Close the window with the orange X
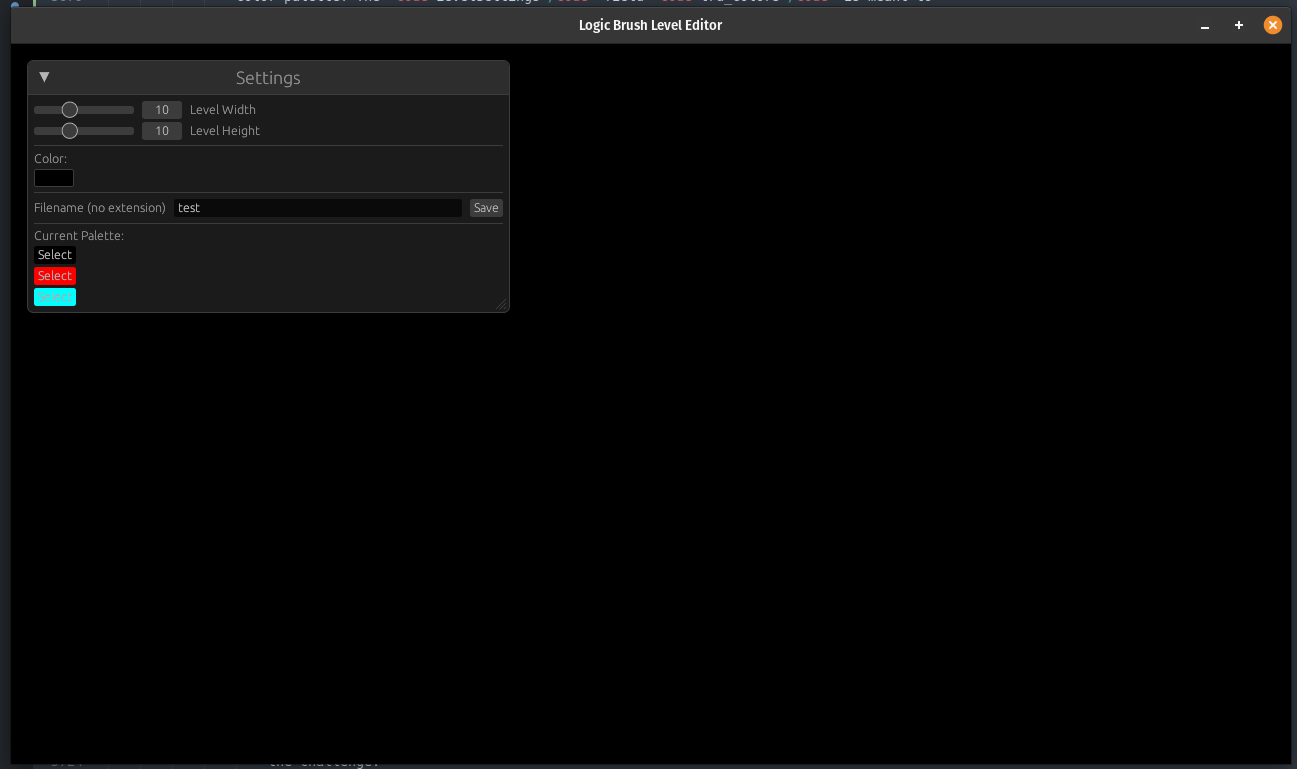Viewport: 1297px width, 769px height. (1273, 25)
